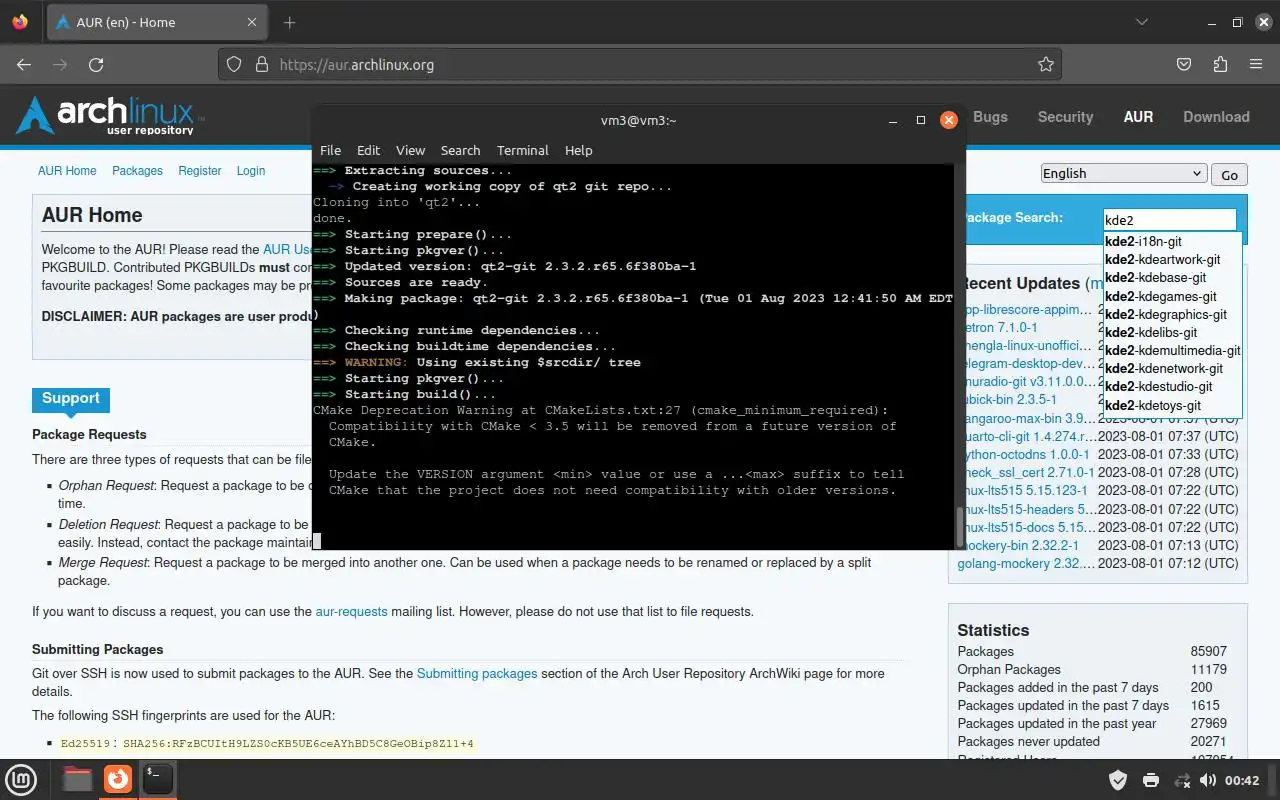
Task: Open the Pocket save icon
Action: (1184, 64)
